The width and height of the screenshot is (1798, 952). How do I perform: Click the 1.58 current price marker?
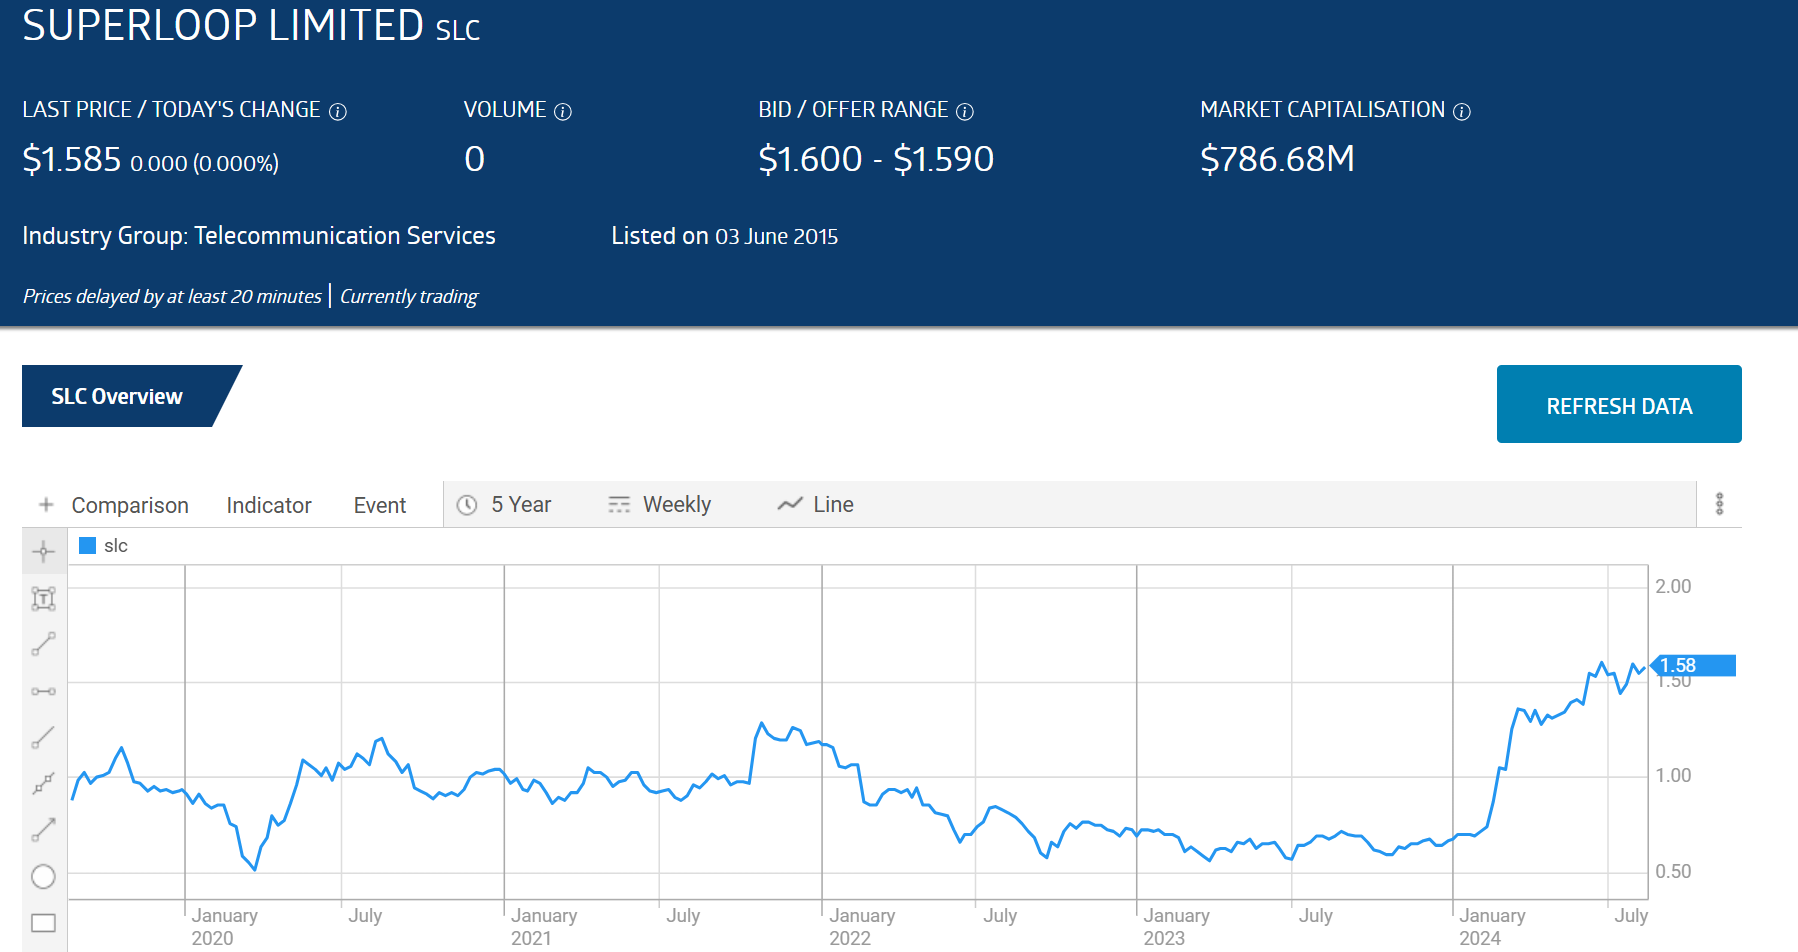click(x=1693, y=665)
